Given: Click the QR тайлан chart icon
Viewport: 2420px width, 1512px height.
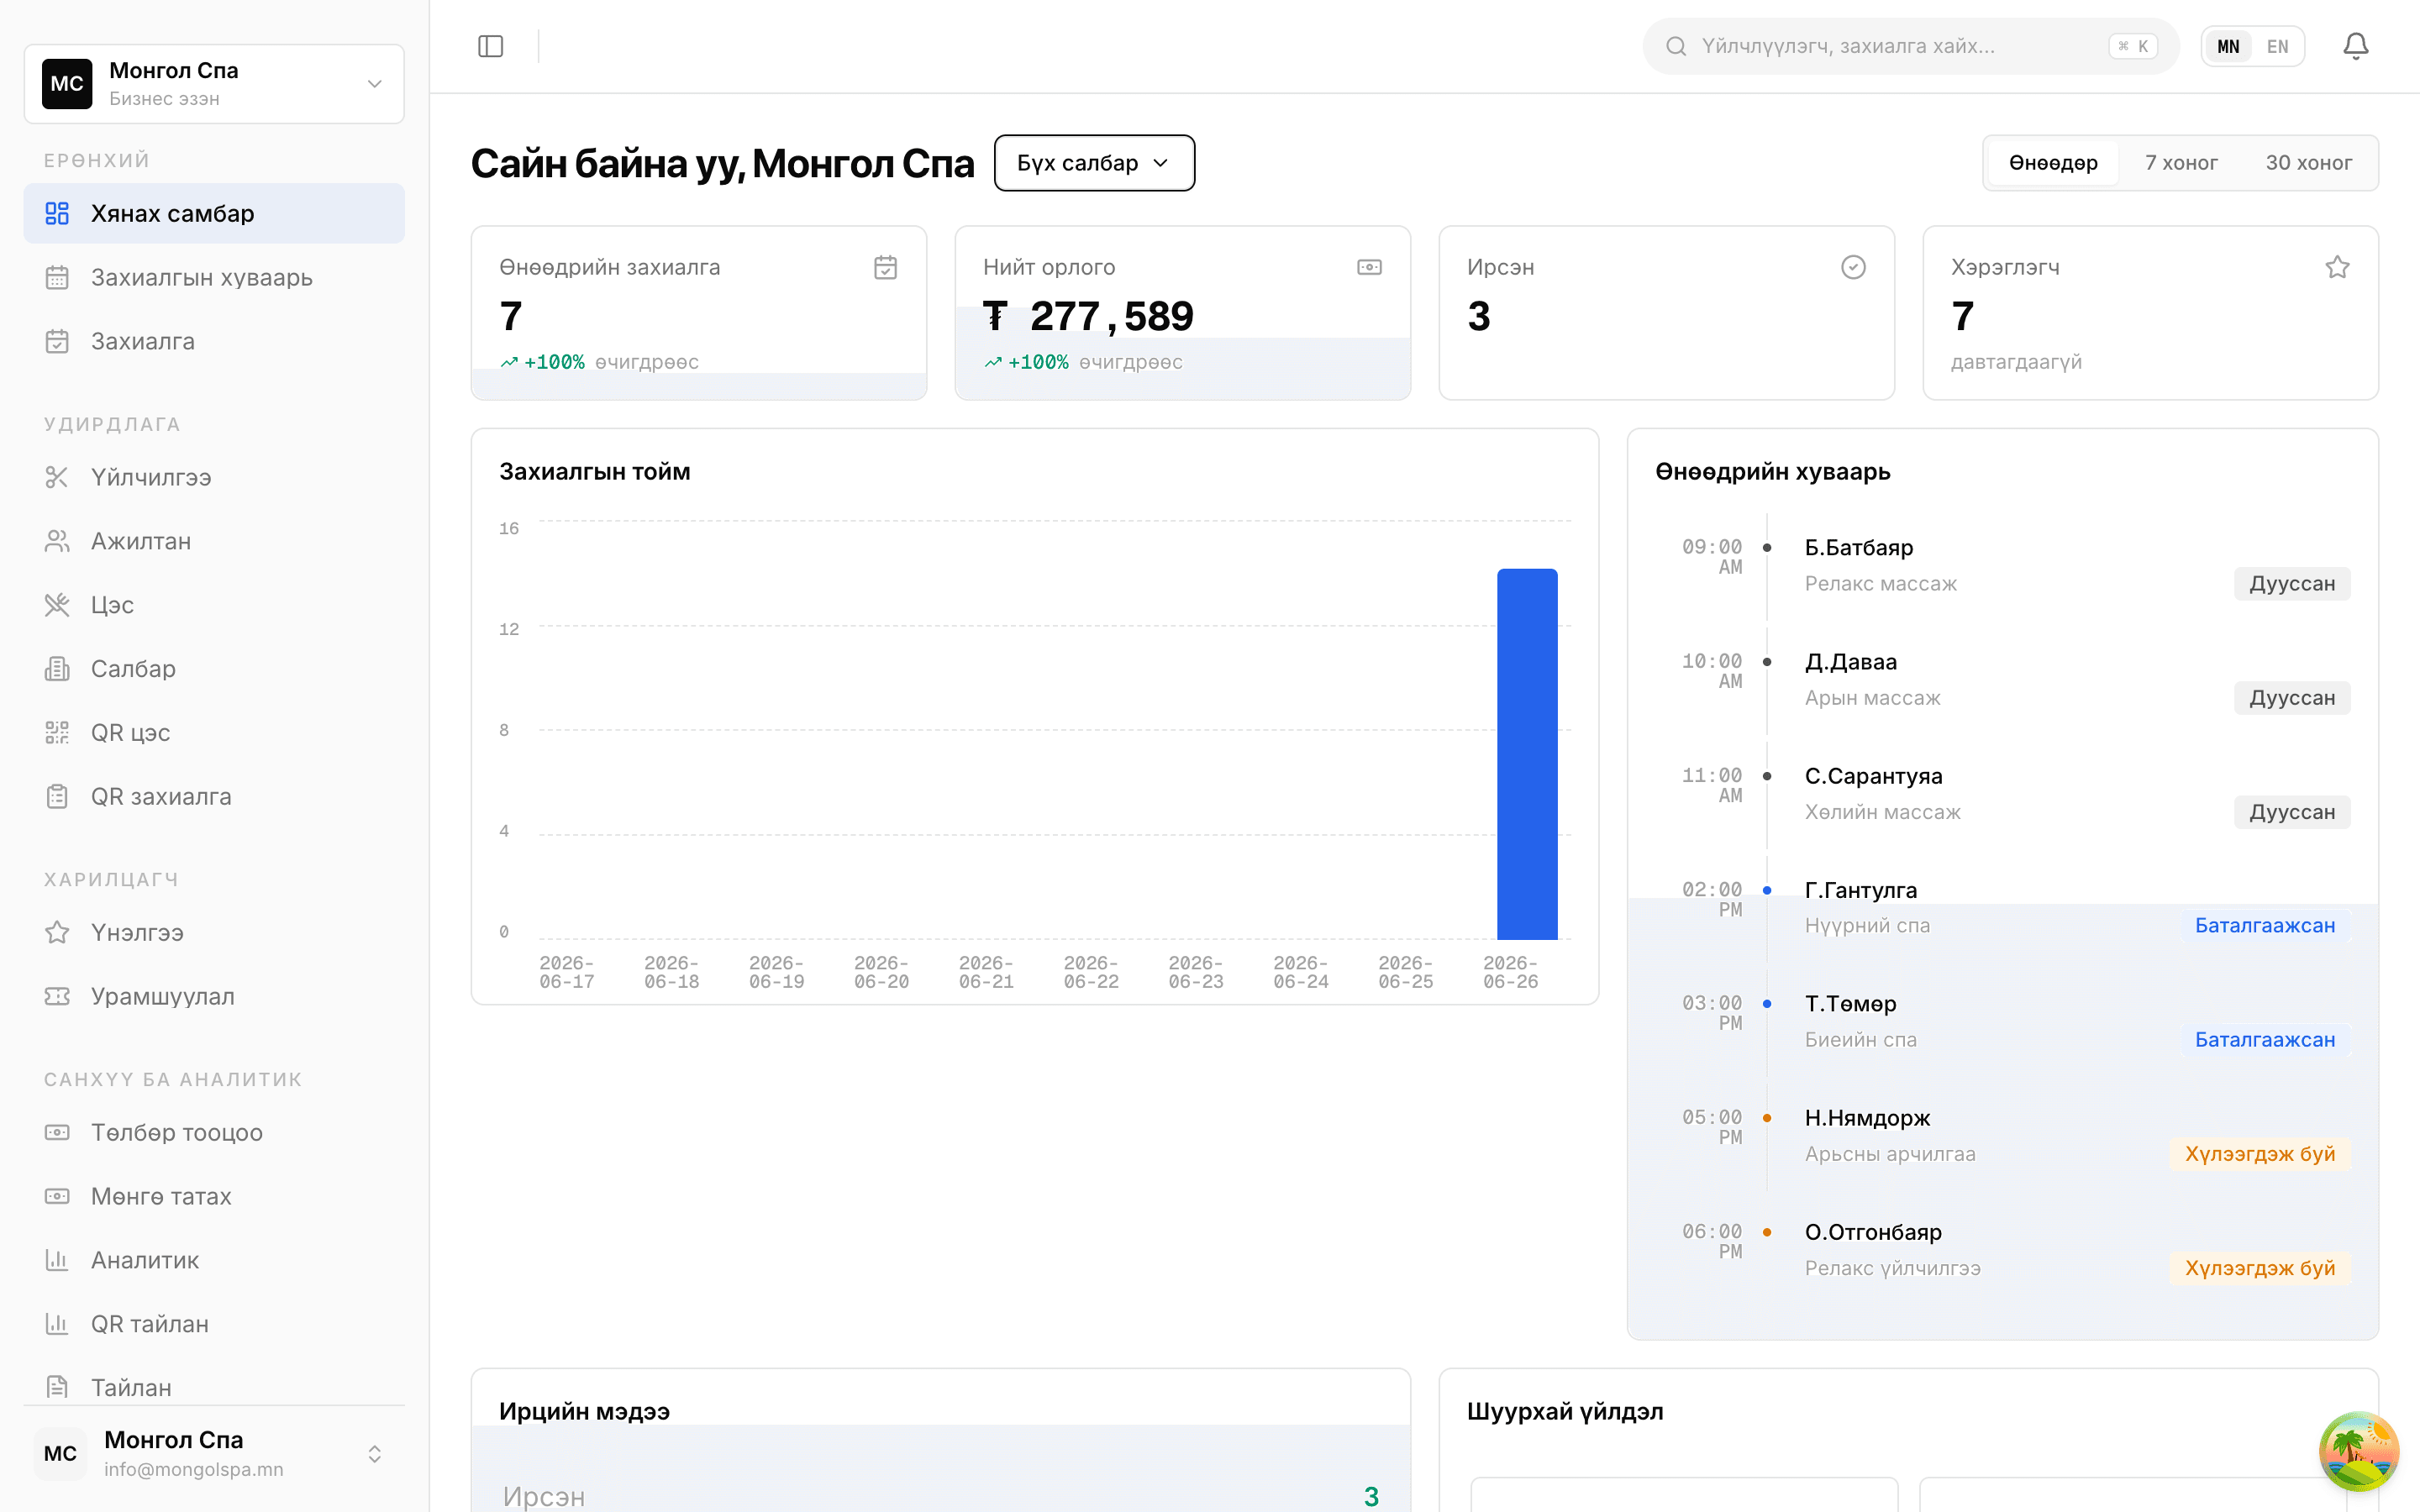Looking at the screenshot, I should (x=57, y=1324).
